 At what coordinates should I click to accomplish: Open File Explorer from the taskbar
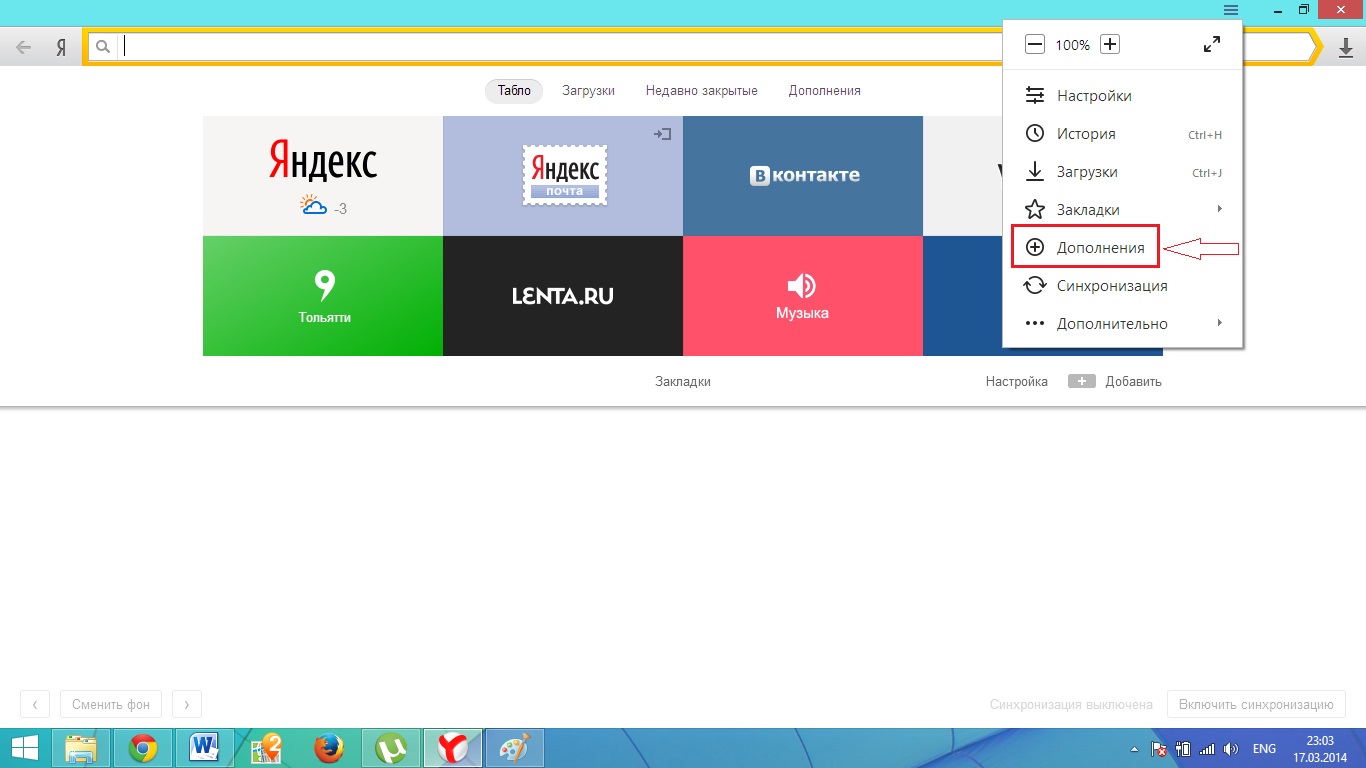point(82,748)
